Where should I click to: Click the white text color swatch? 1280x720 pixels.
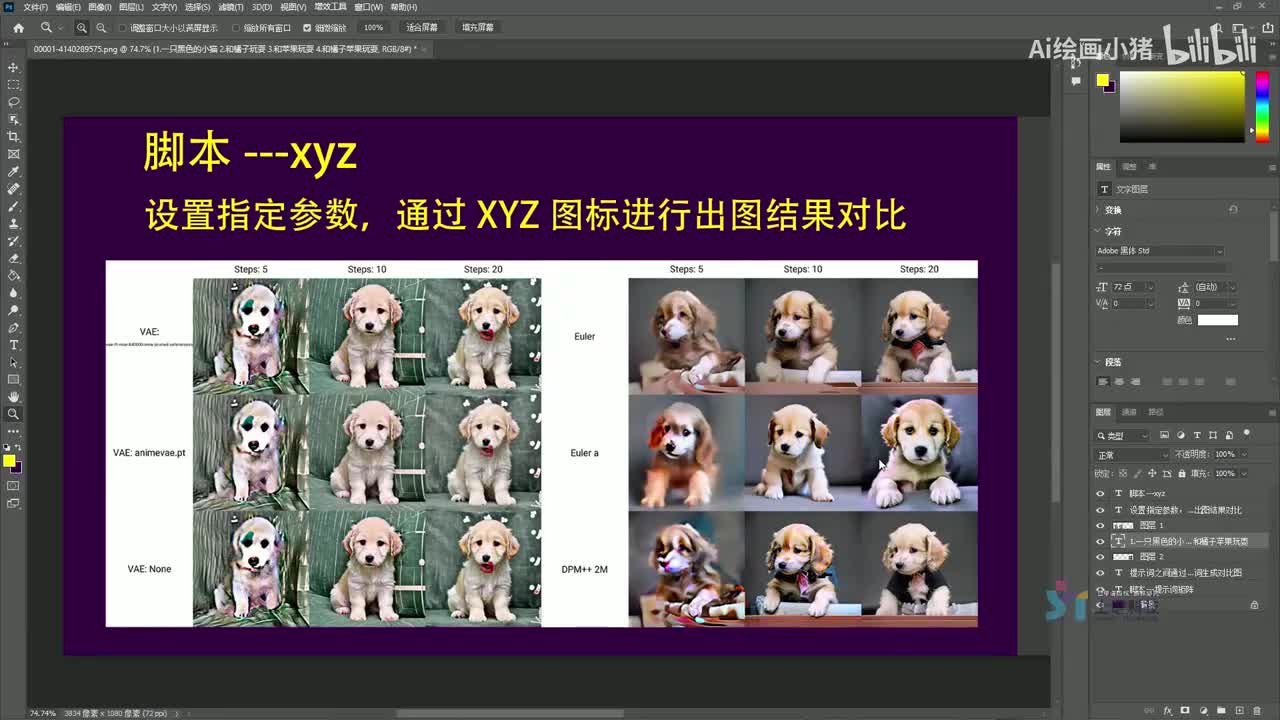(1218, 320)
